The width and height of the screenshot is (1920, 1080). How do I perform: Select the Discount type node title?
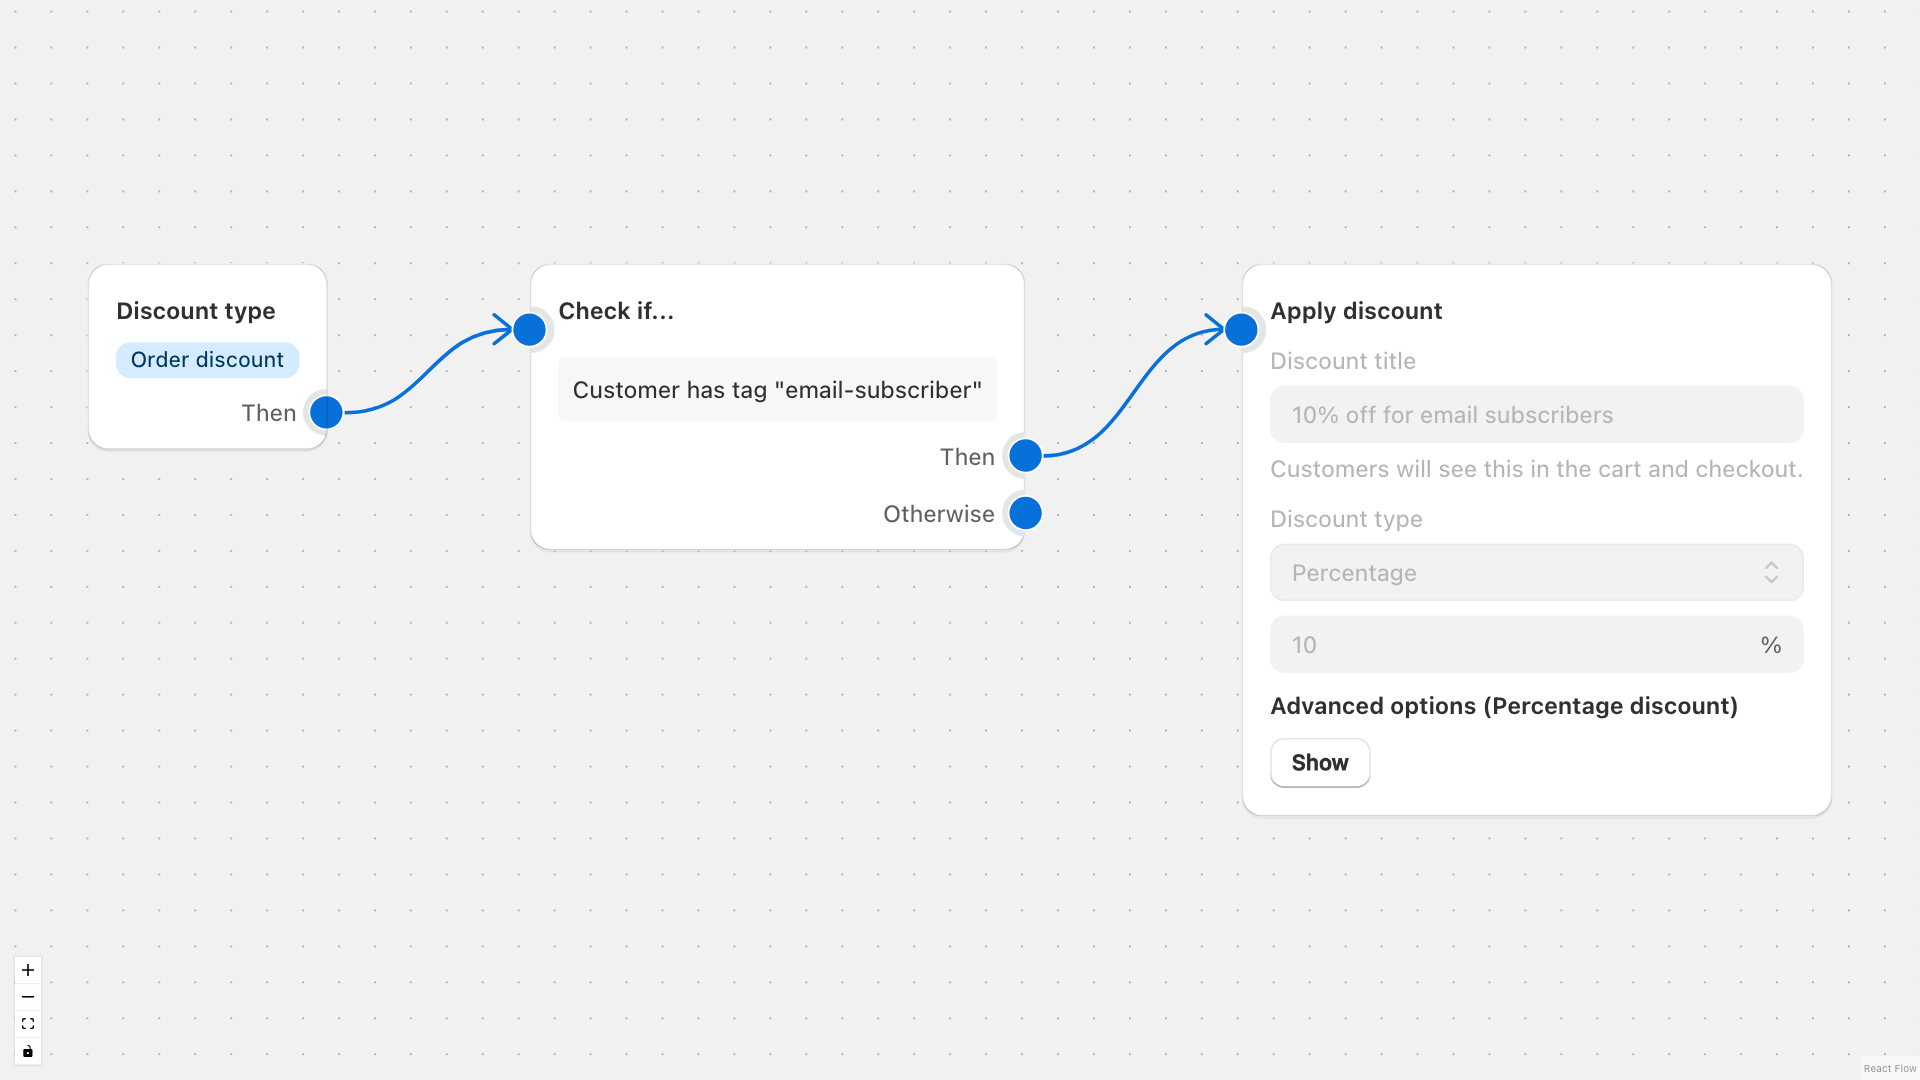pos(195,311)
